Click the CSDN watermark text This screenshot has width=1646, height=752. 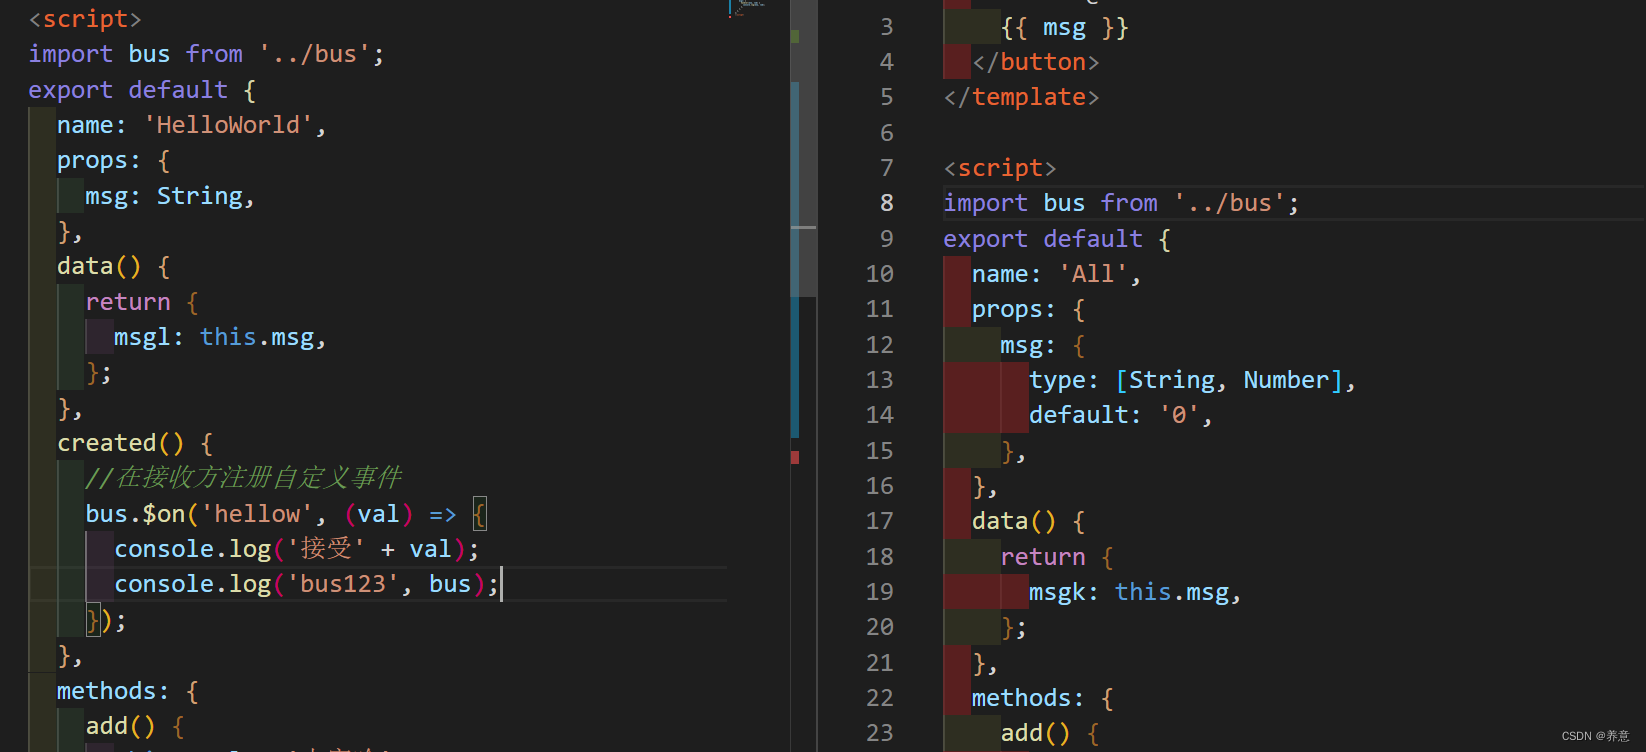1595,736
